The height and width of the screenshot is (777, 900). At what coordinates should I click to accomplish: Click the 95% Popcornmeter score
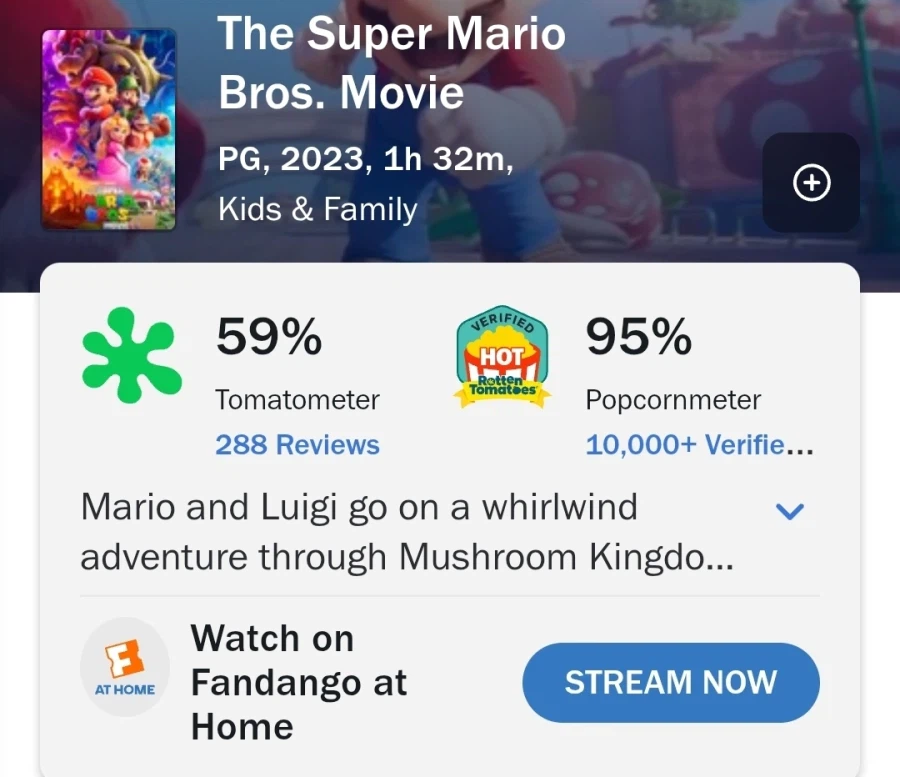pyautogui.click(x=638, y=338)
